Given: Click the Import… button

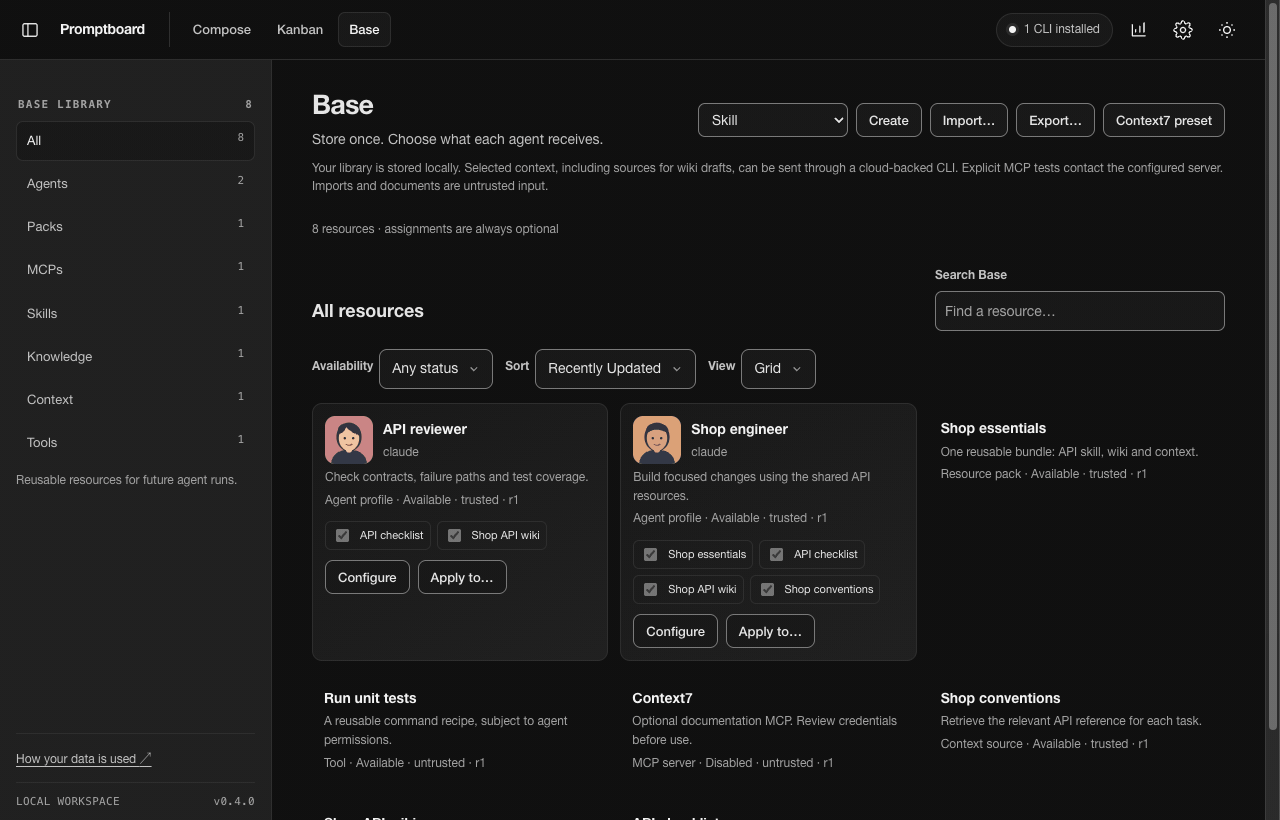Looking at the screenshot, I should (x=969, y=120).
